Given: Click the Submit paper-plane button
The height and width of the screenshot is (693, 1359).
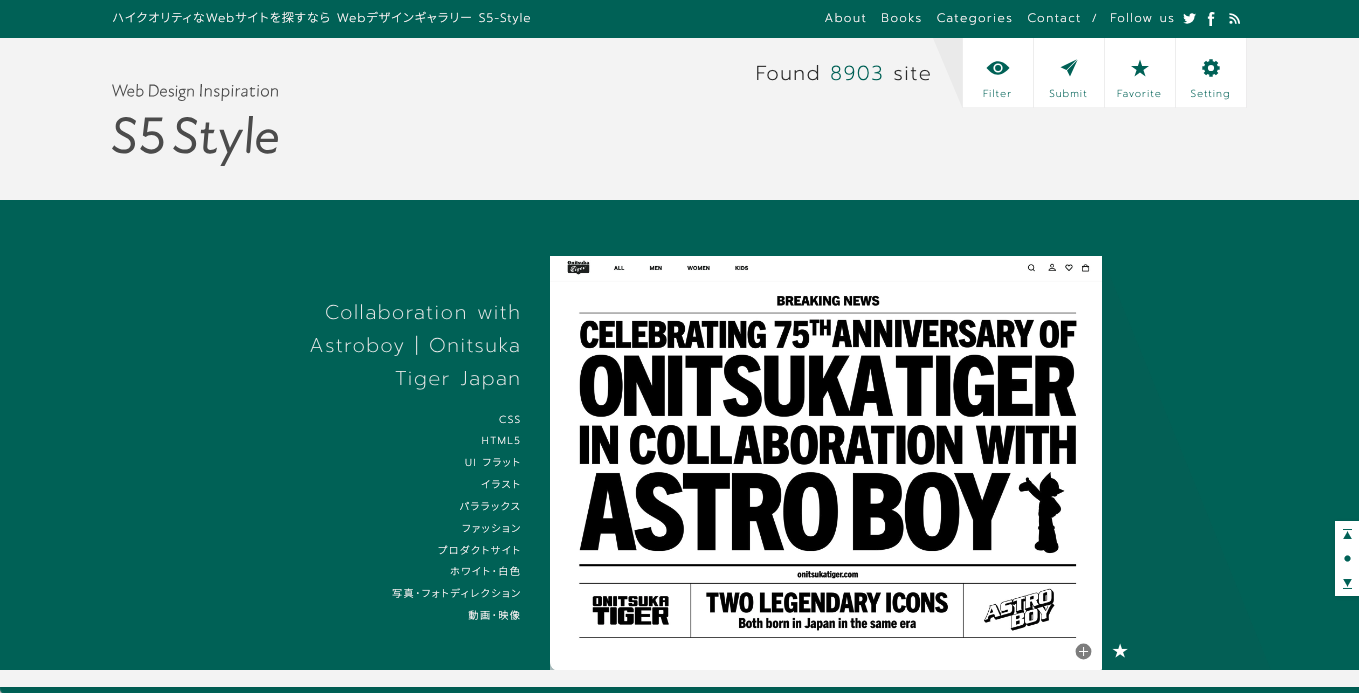Looking at the screenshot, I should coord(1068,73).
